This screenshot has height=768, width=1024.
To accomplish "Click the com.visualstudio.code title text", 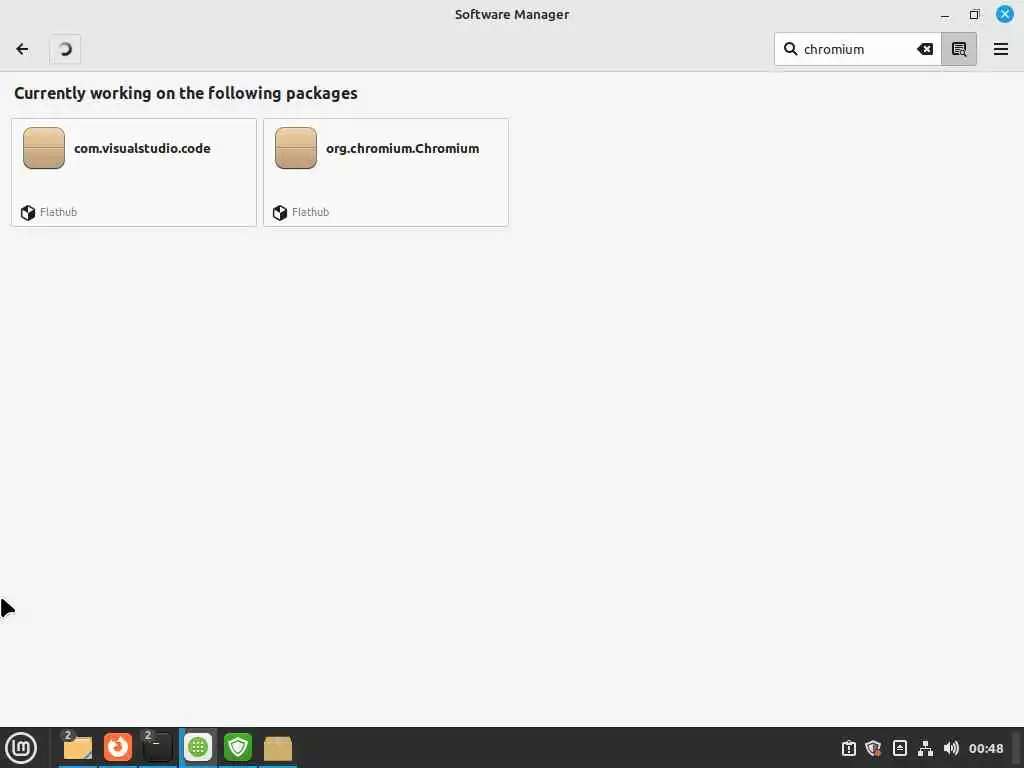I will pyautogui.click(x=142, y=148).
